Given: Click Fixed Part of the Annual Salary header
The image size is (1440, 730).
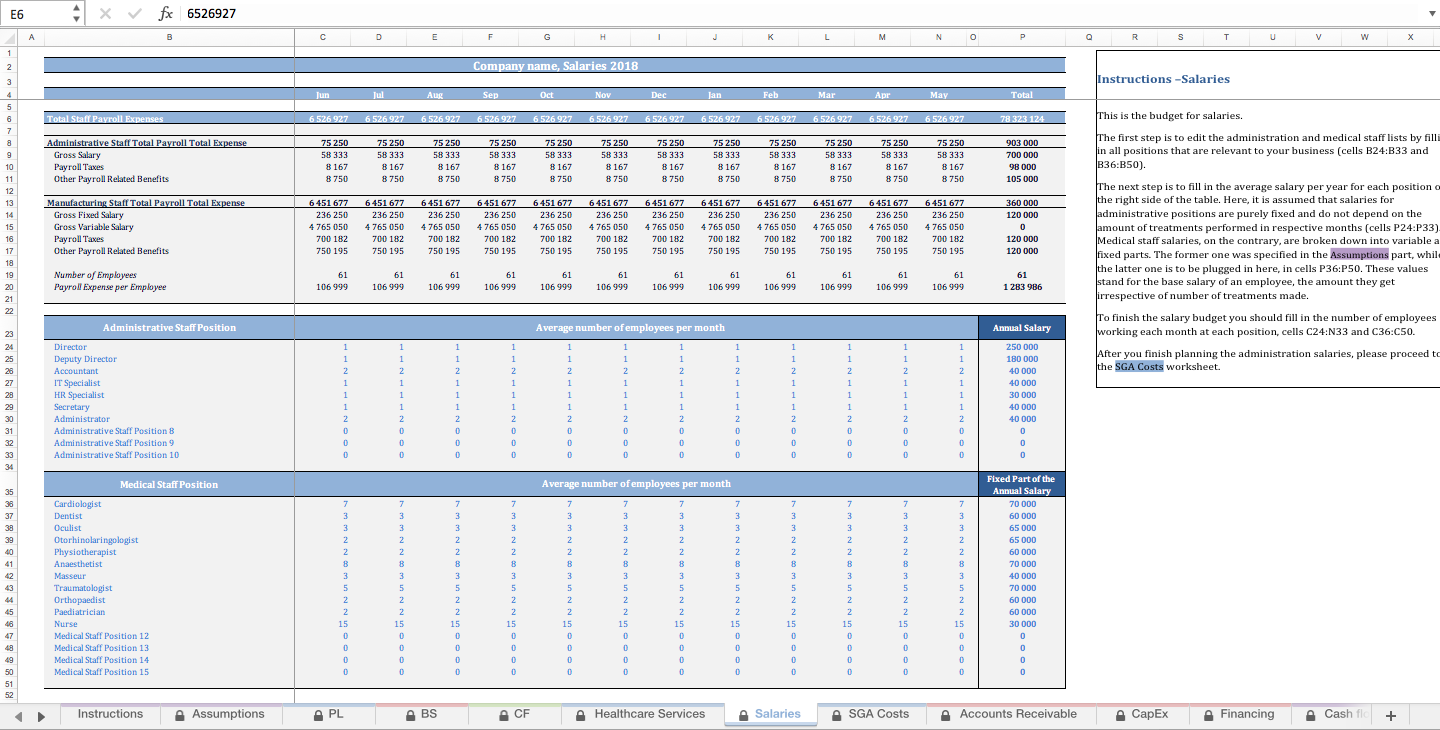Looking at the screenshot, I should click(1022, 485).
